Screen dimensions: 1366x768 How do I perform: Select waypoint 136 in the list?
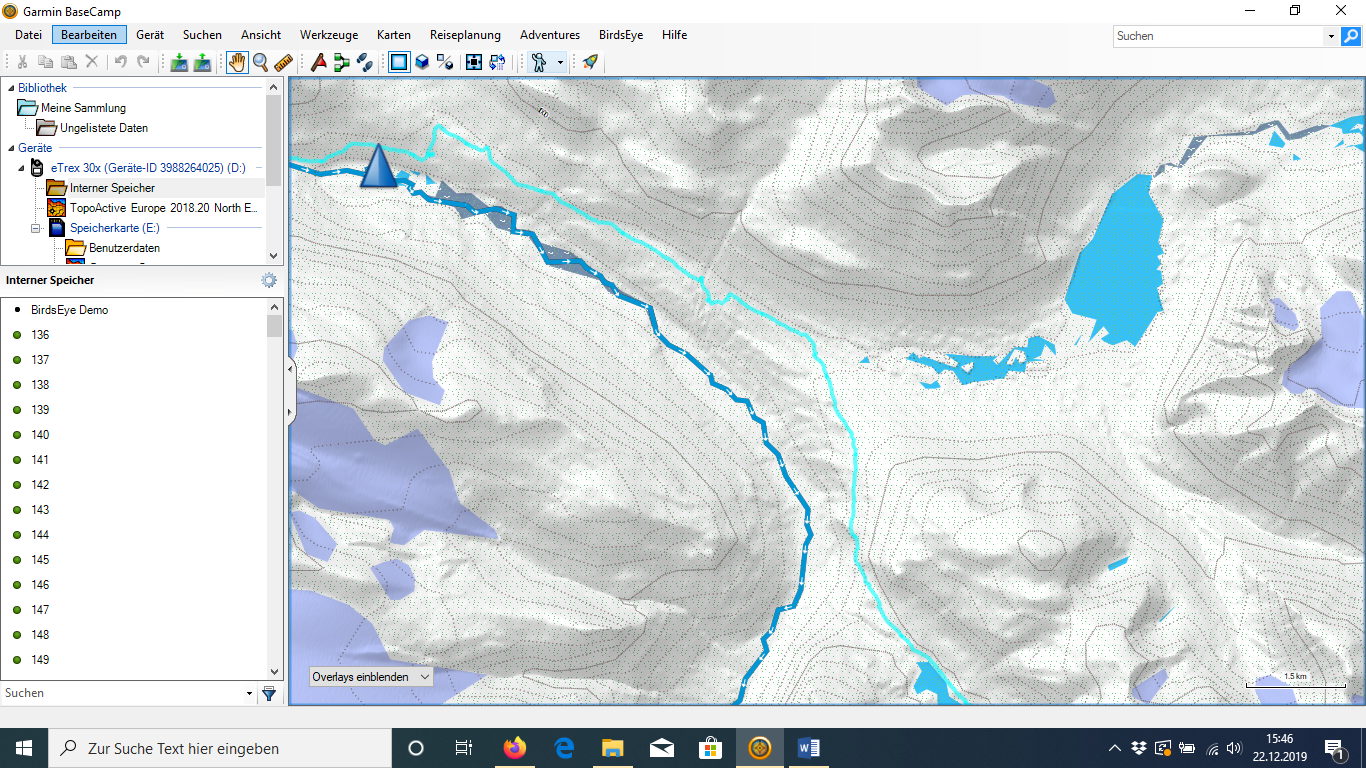40,335
